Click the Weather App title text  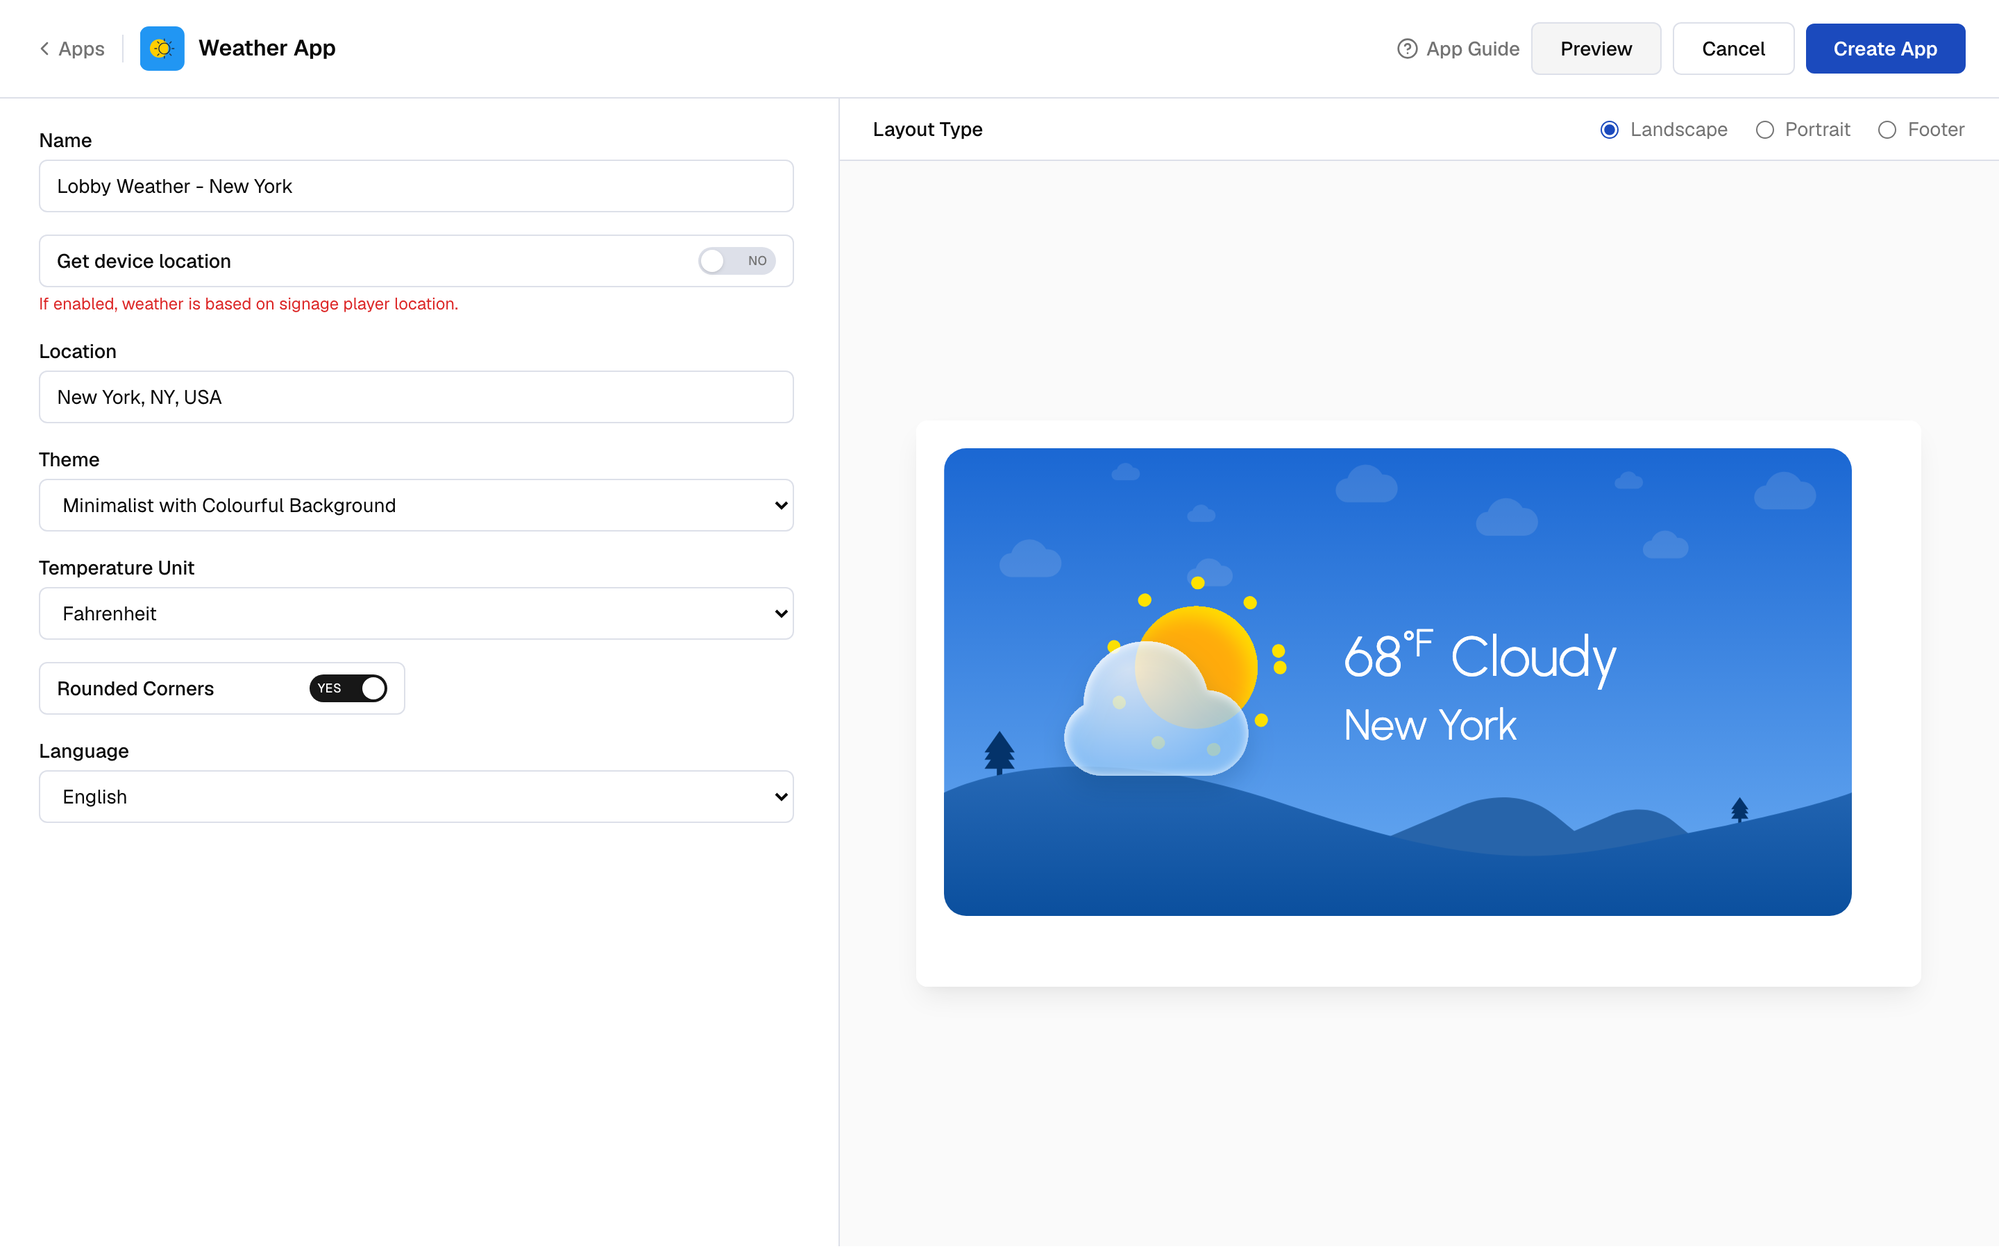click(x=267, y=48)
